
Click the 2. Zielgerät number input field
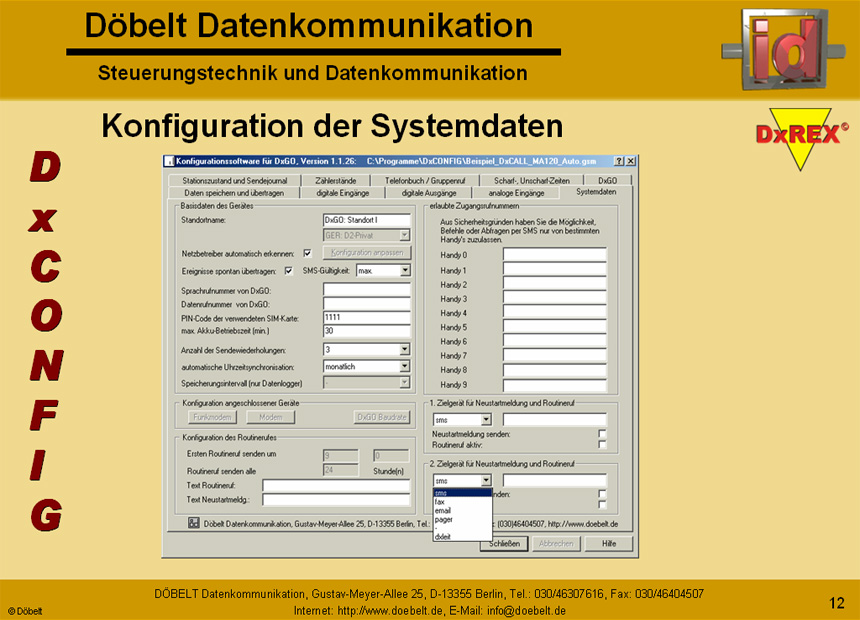point(555,481)
